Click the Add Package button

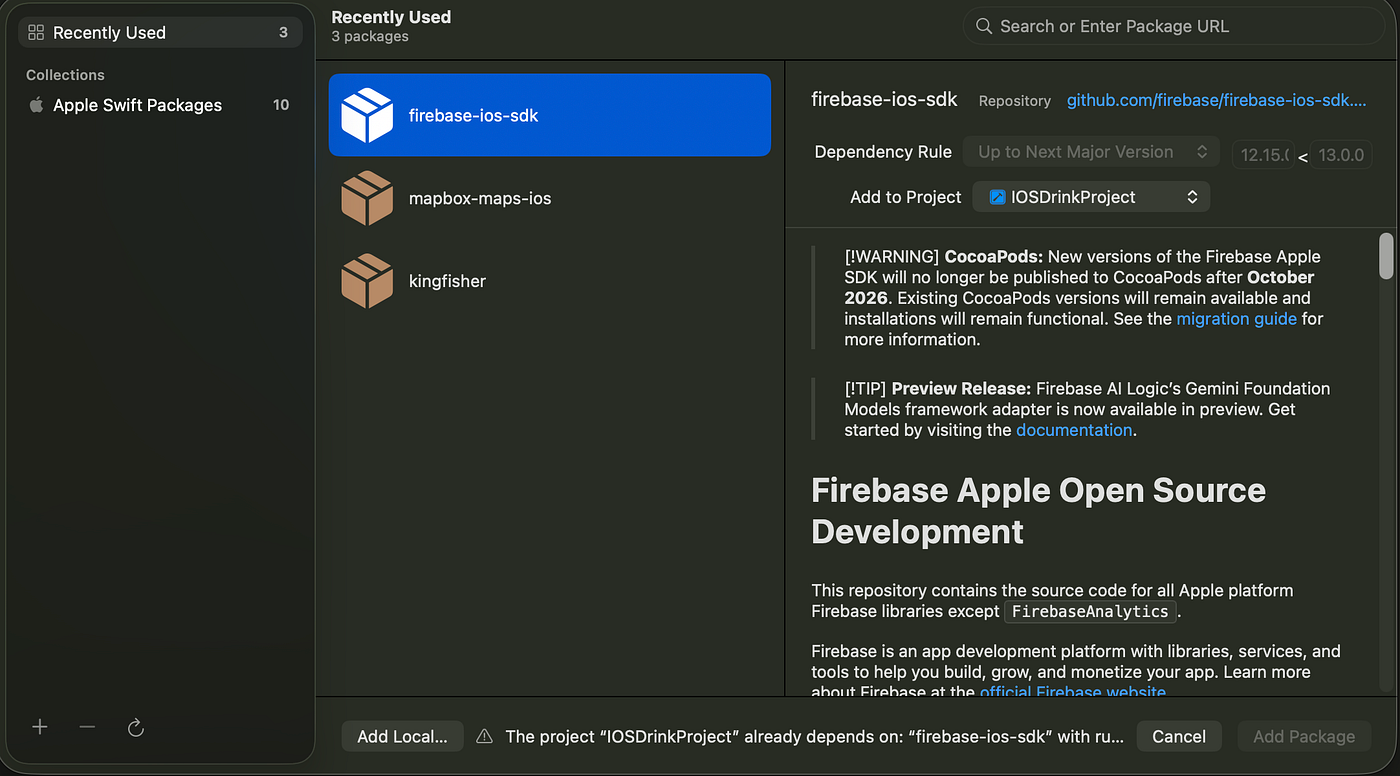[x=1304, y=737]
